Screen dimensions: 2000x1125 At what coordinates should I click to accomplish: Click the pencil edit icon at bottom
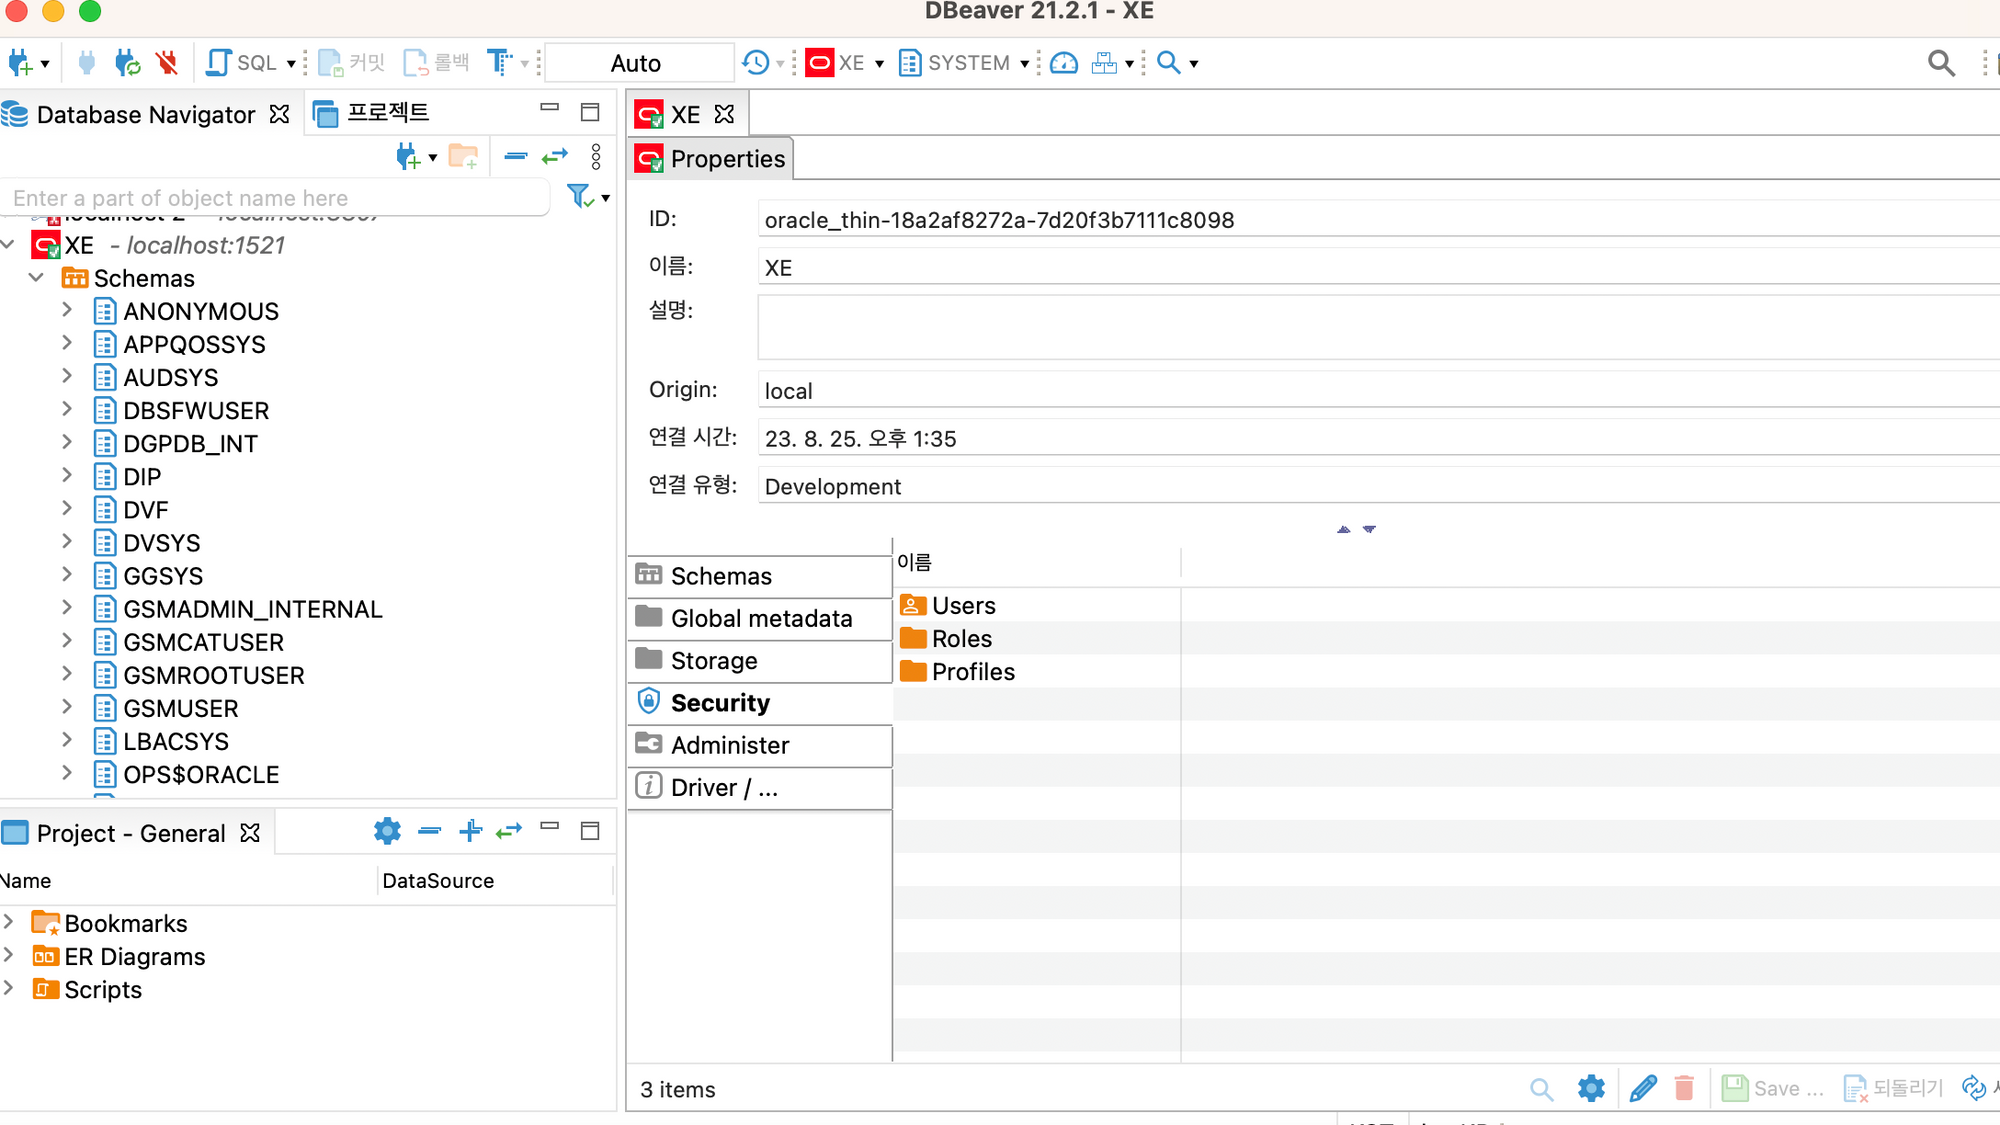[x=1642, y=1088]
